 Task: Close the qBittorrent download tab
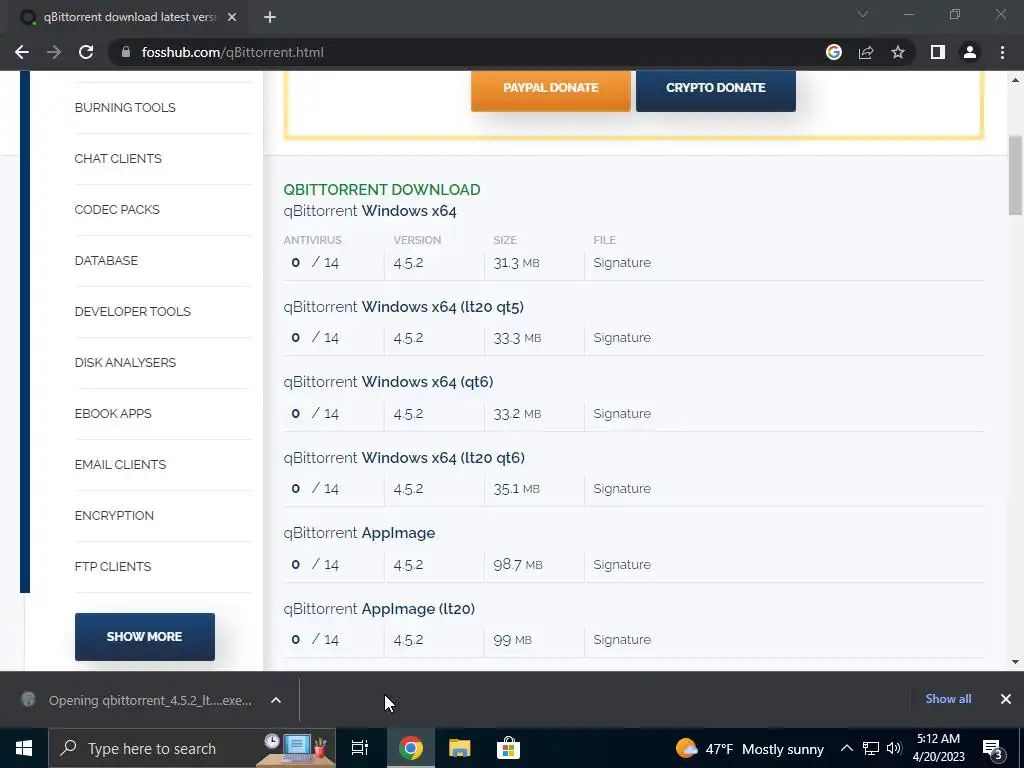(232, 18)
